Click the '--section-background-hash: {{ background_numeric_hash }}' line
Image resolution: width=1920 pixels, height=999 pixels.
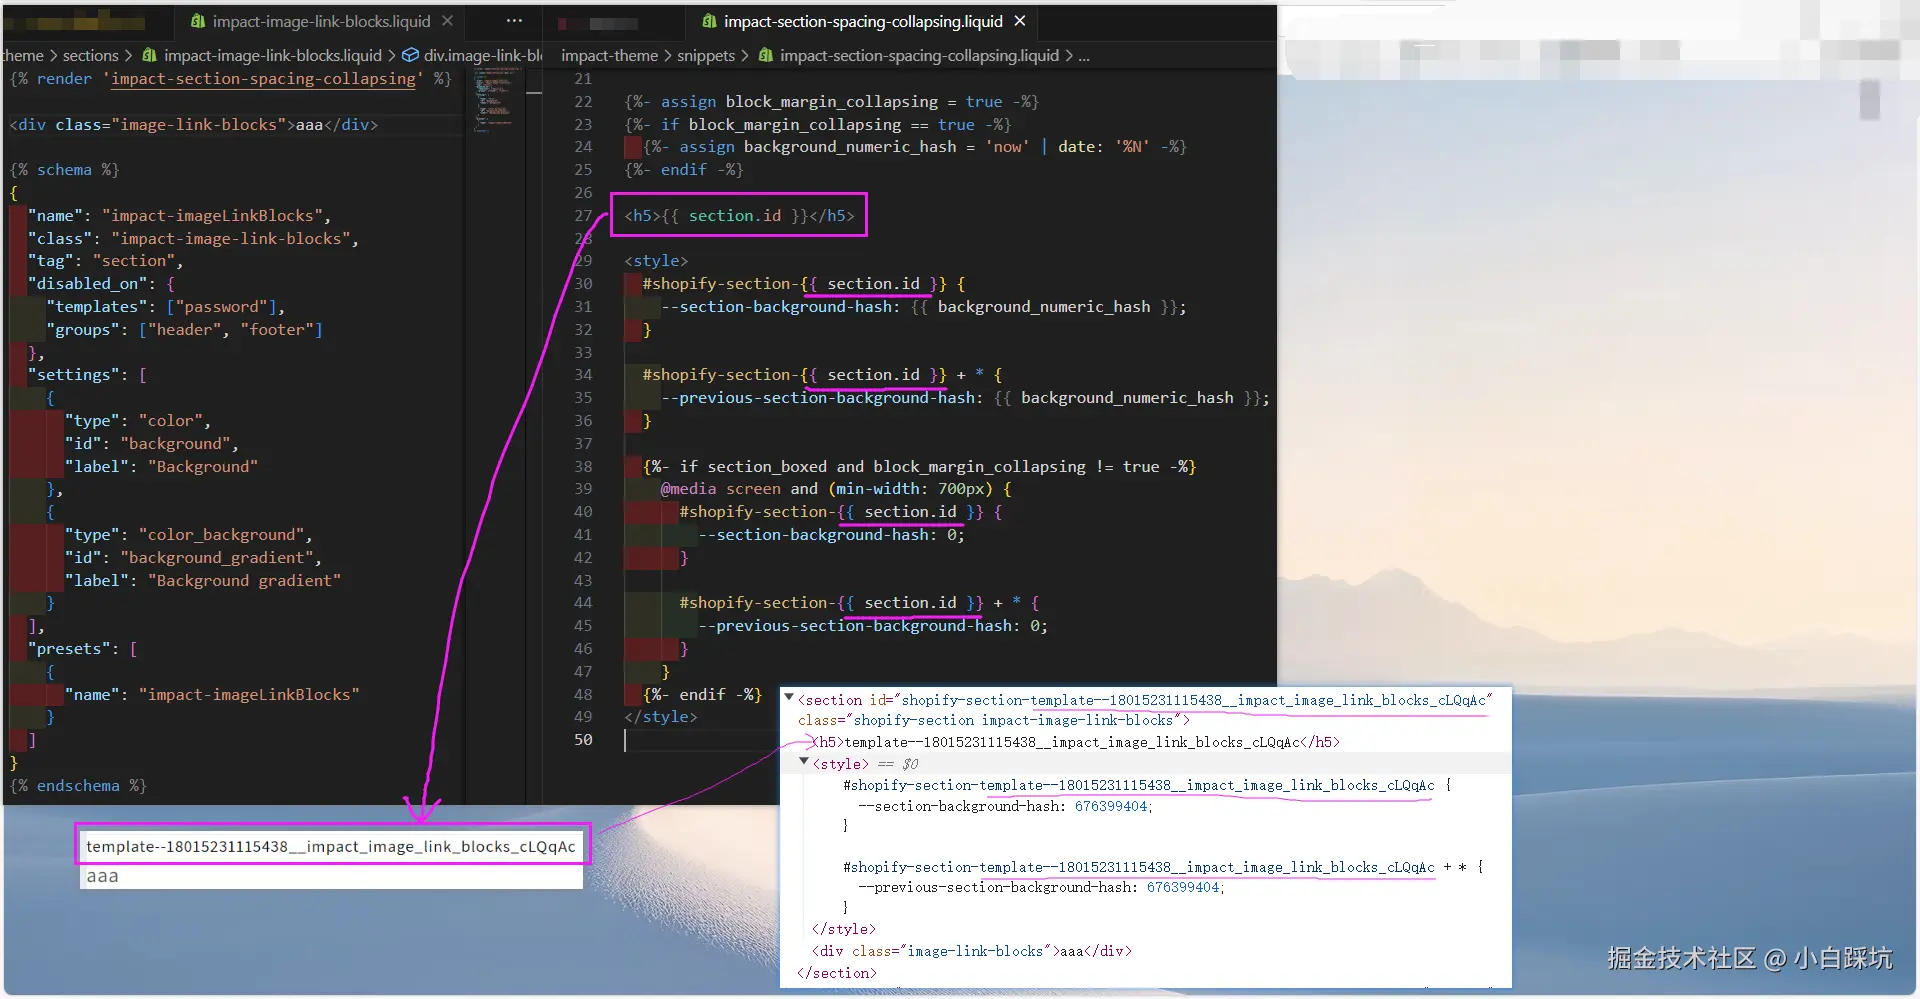pyautogui.click(x=924, y=307)
